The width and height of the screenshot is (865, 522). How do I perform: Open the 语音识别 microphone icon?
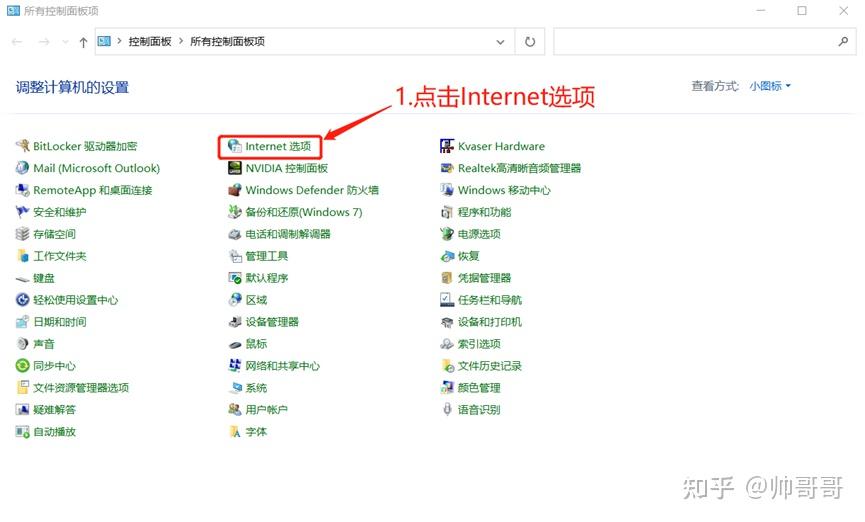click(447, 409)
